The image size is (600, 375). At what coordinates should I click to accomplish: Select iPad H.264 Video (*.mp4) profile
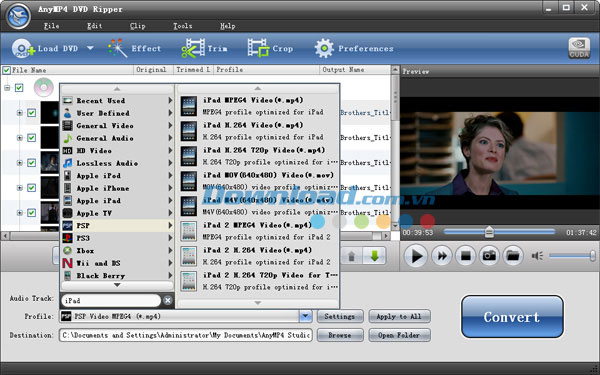coord(258,131)
